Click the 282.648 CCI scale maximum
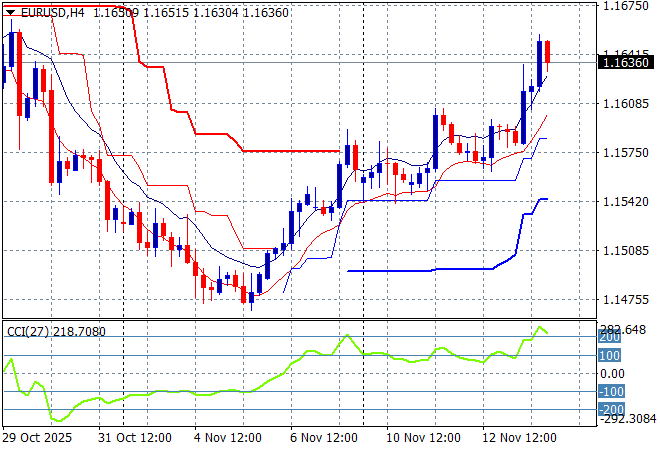This screenshot has height=450, width=660. coord(623,330)
